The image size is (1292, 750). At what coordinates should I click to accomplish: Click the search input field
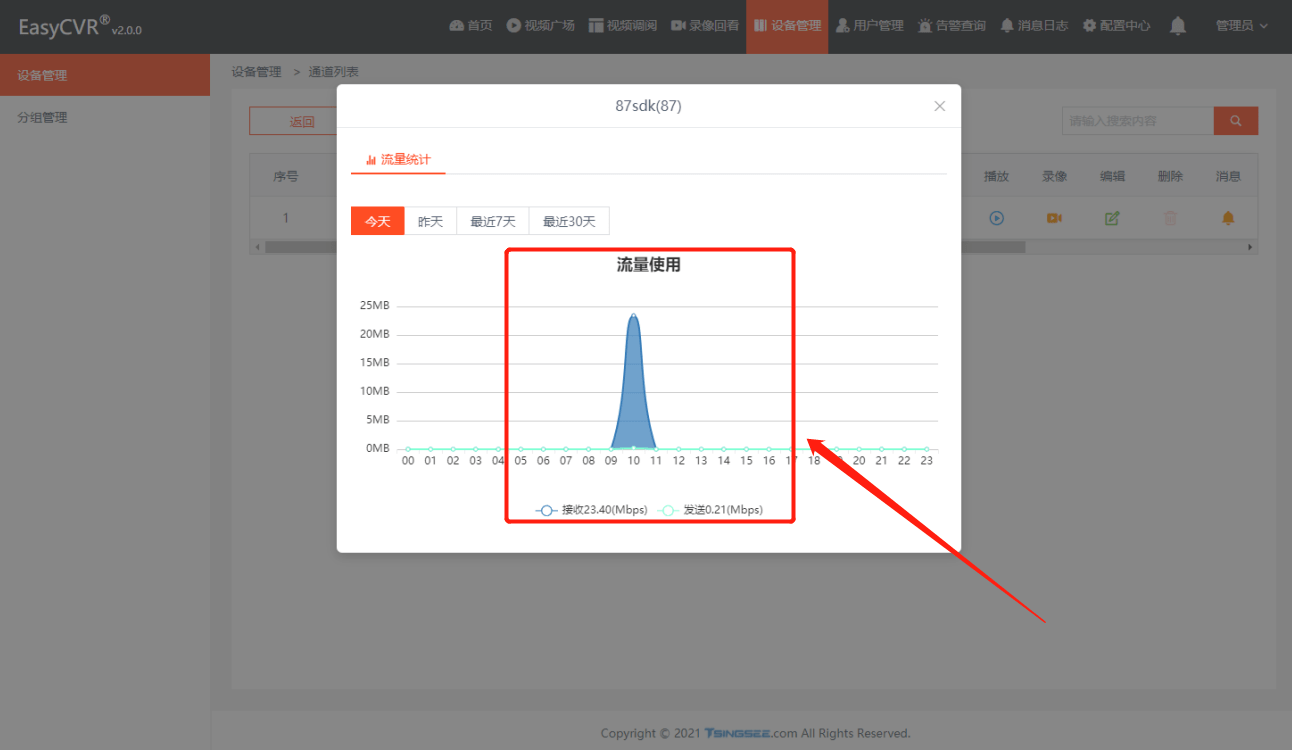click(1137, 121)
